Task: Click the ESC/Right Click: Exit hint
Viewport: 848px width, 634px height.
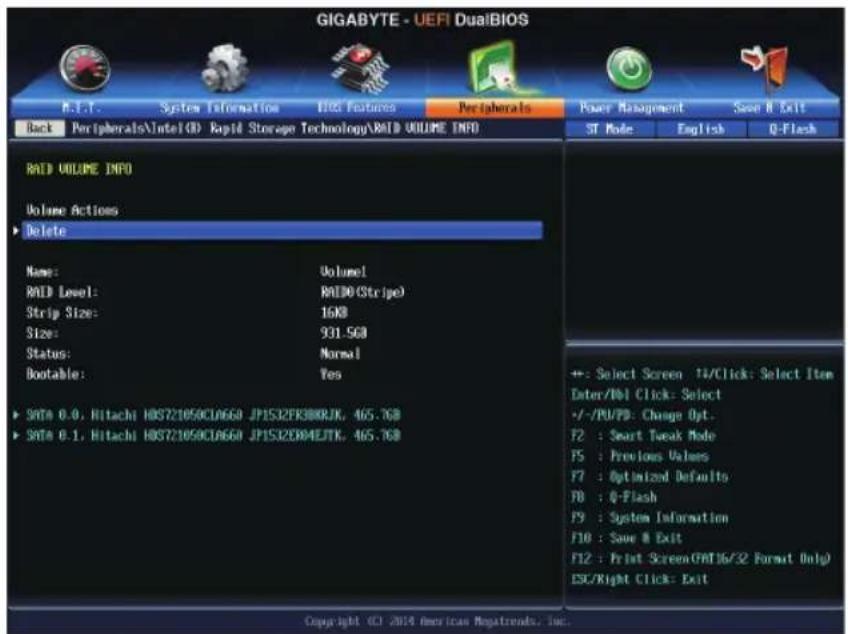Action: (639, 579)
